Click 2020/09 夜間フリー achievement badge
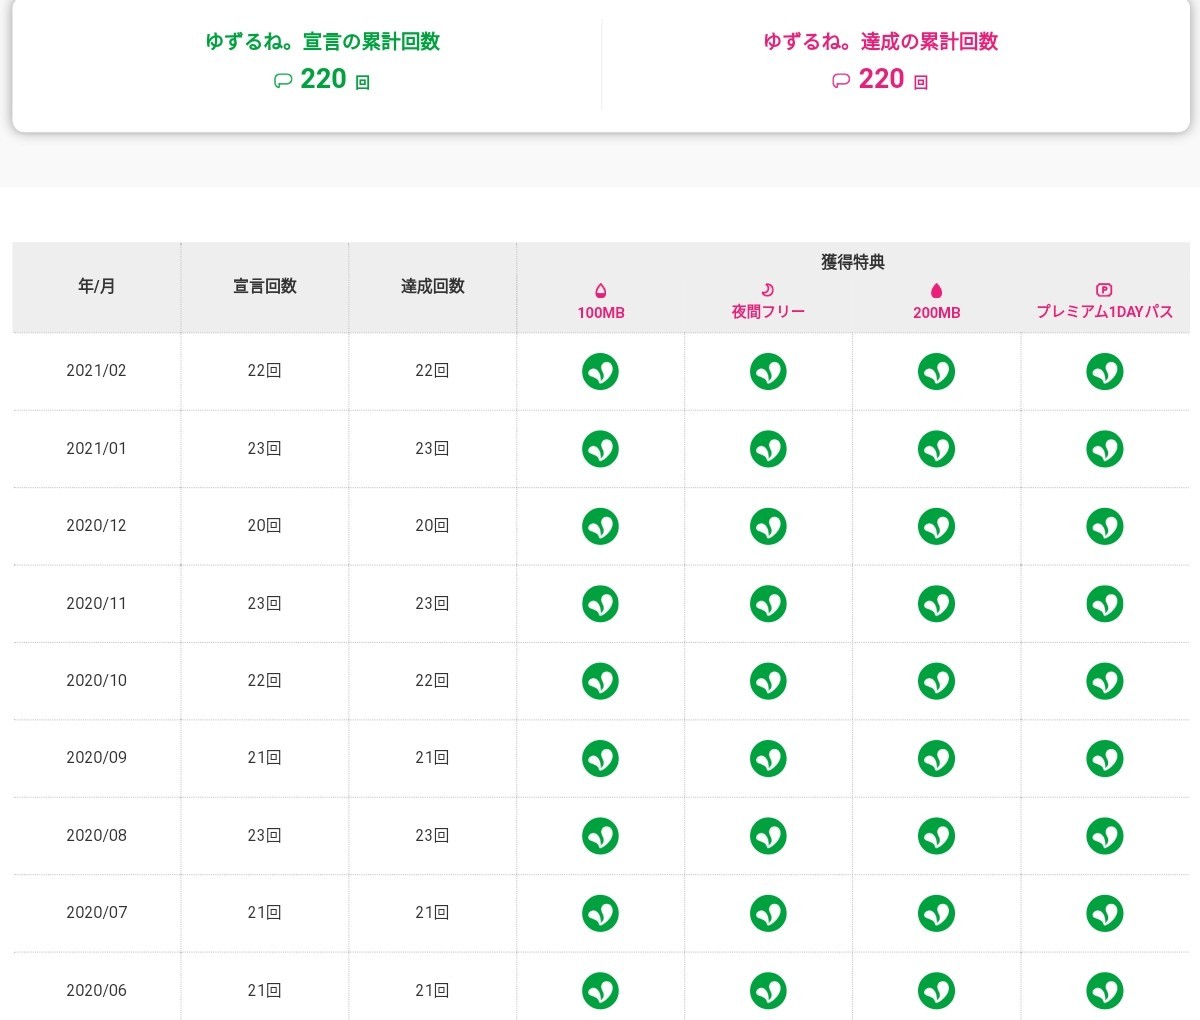The height and width of the screenshot is (1020, 1200). (768, 758)
